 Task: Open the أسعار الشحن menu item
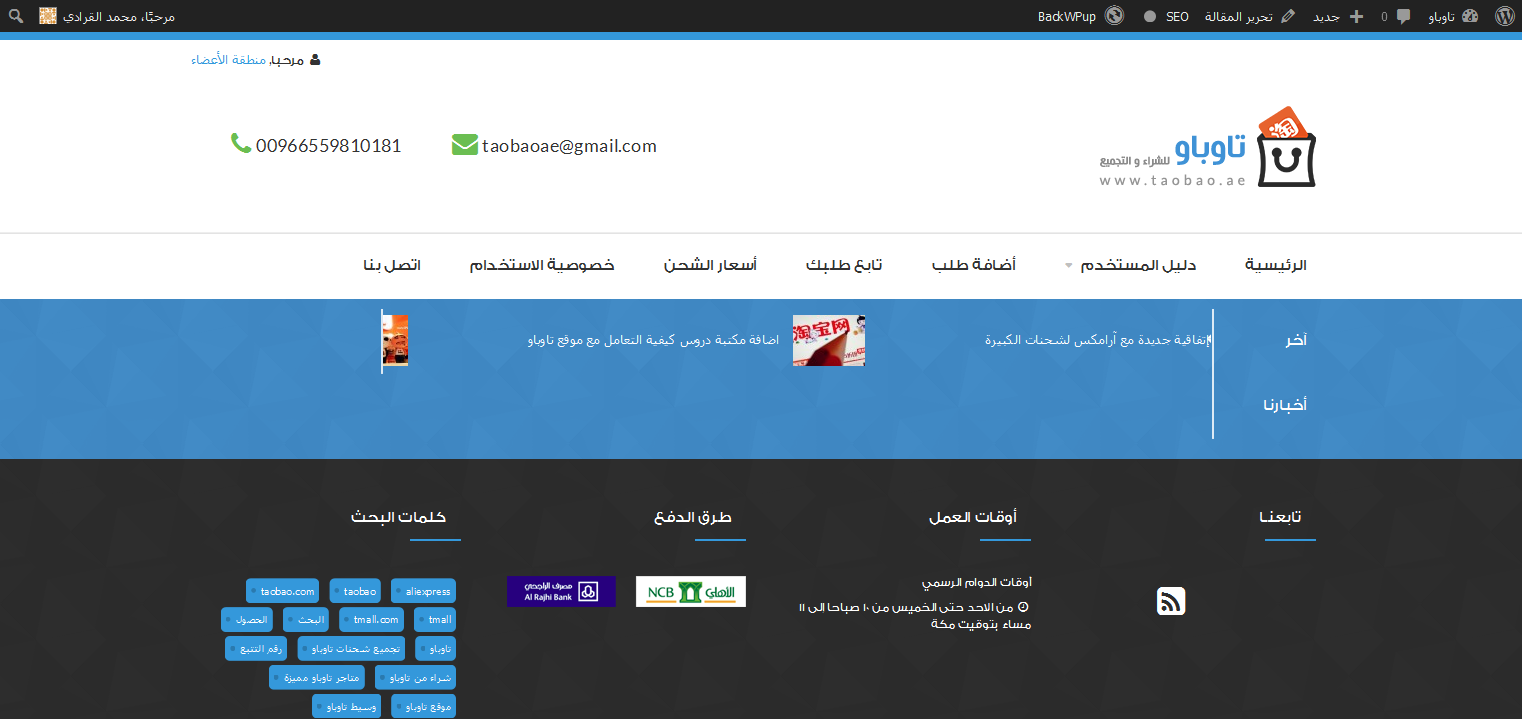[710, 265]
